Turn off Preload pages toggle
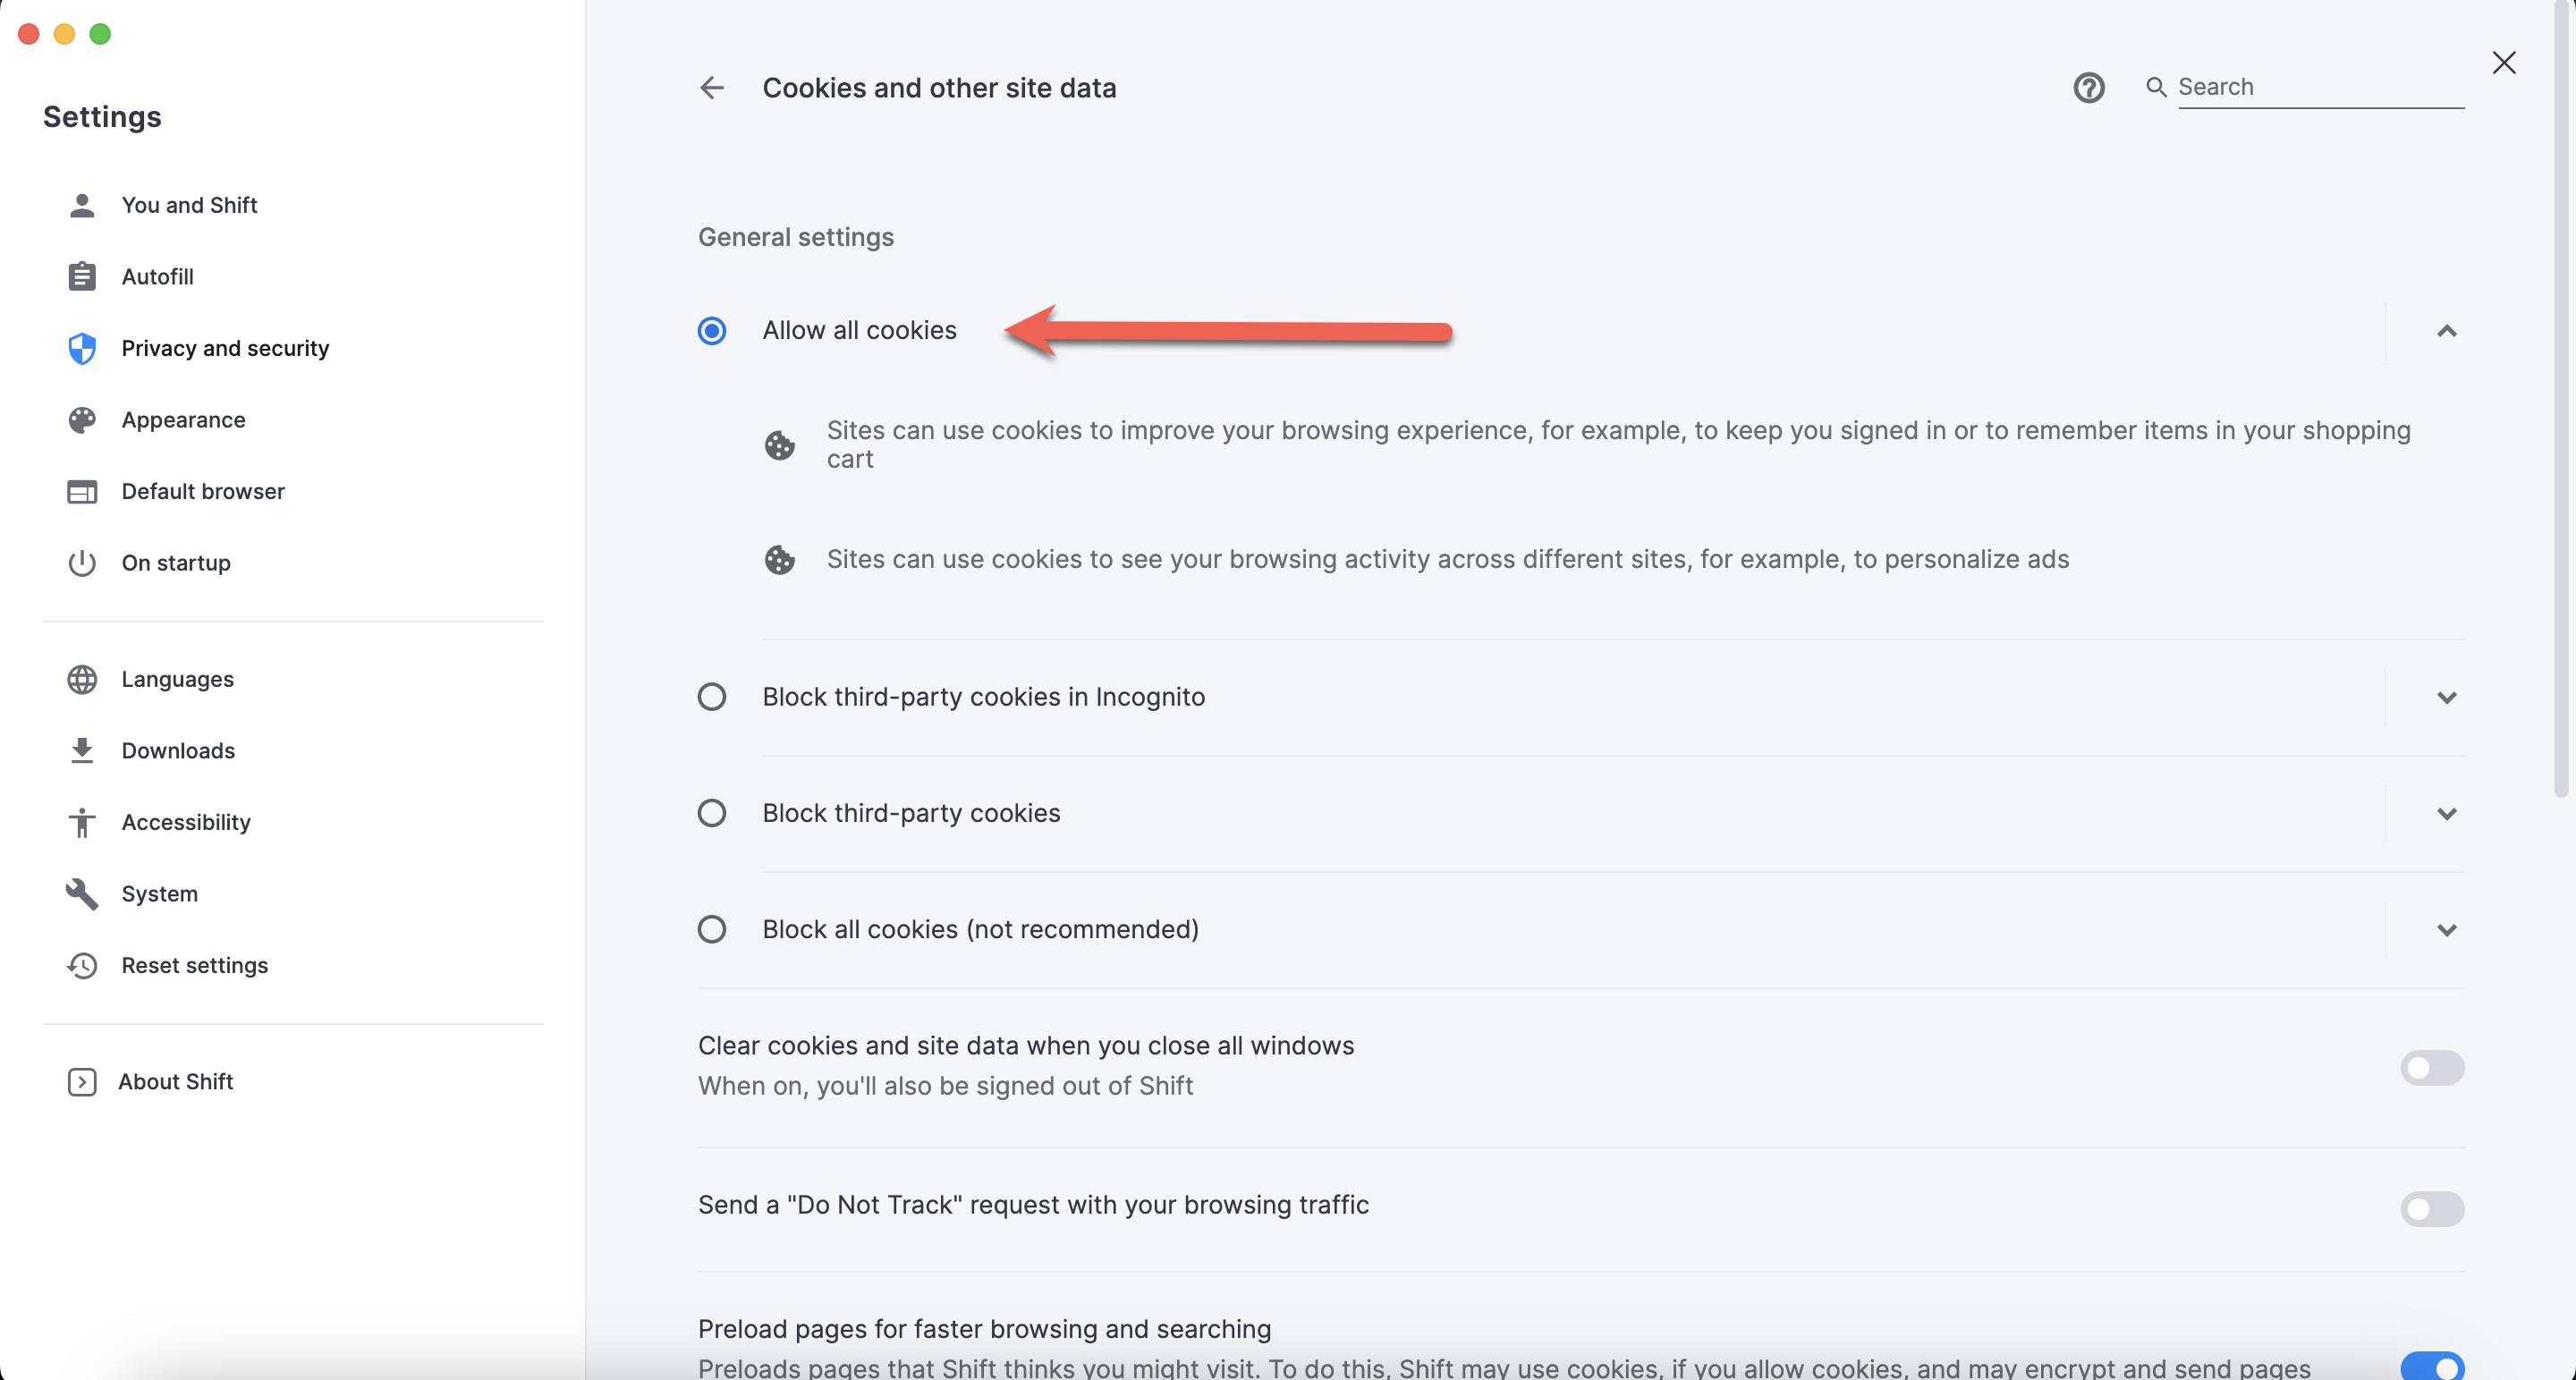 (x=2432, y=1366)
